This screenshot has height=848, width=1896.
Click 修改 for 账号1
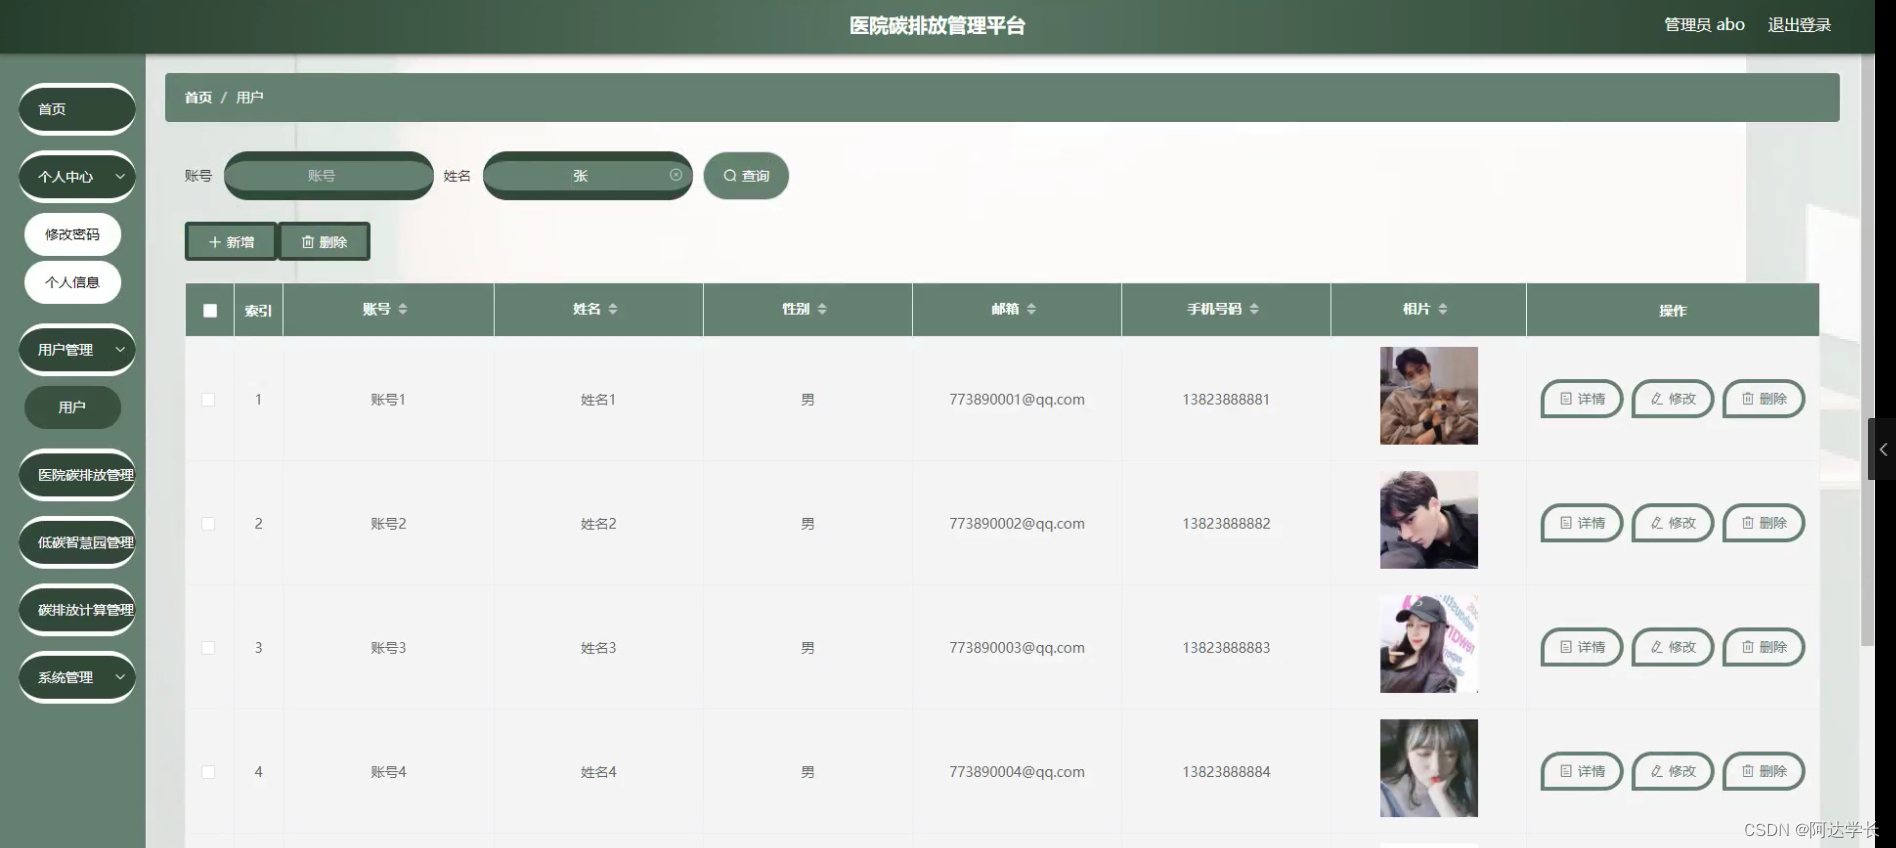click(x=1673, y=398)
